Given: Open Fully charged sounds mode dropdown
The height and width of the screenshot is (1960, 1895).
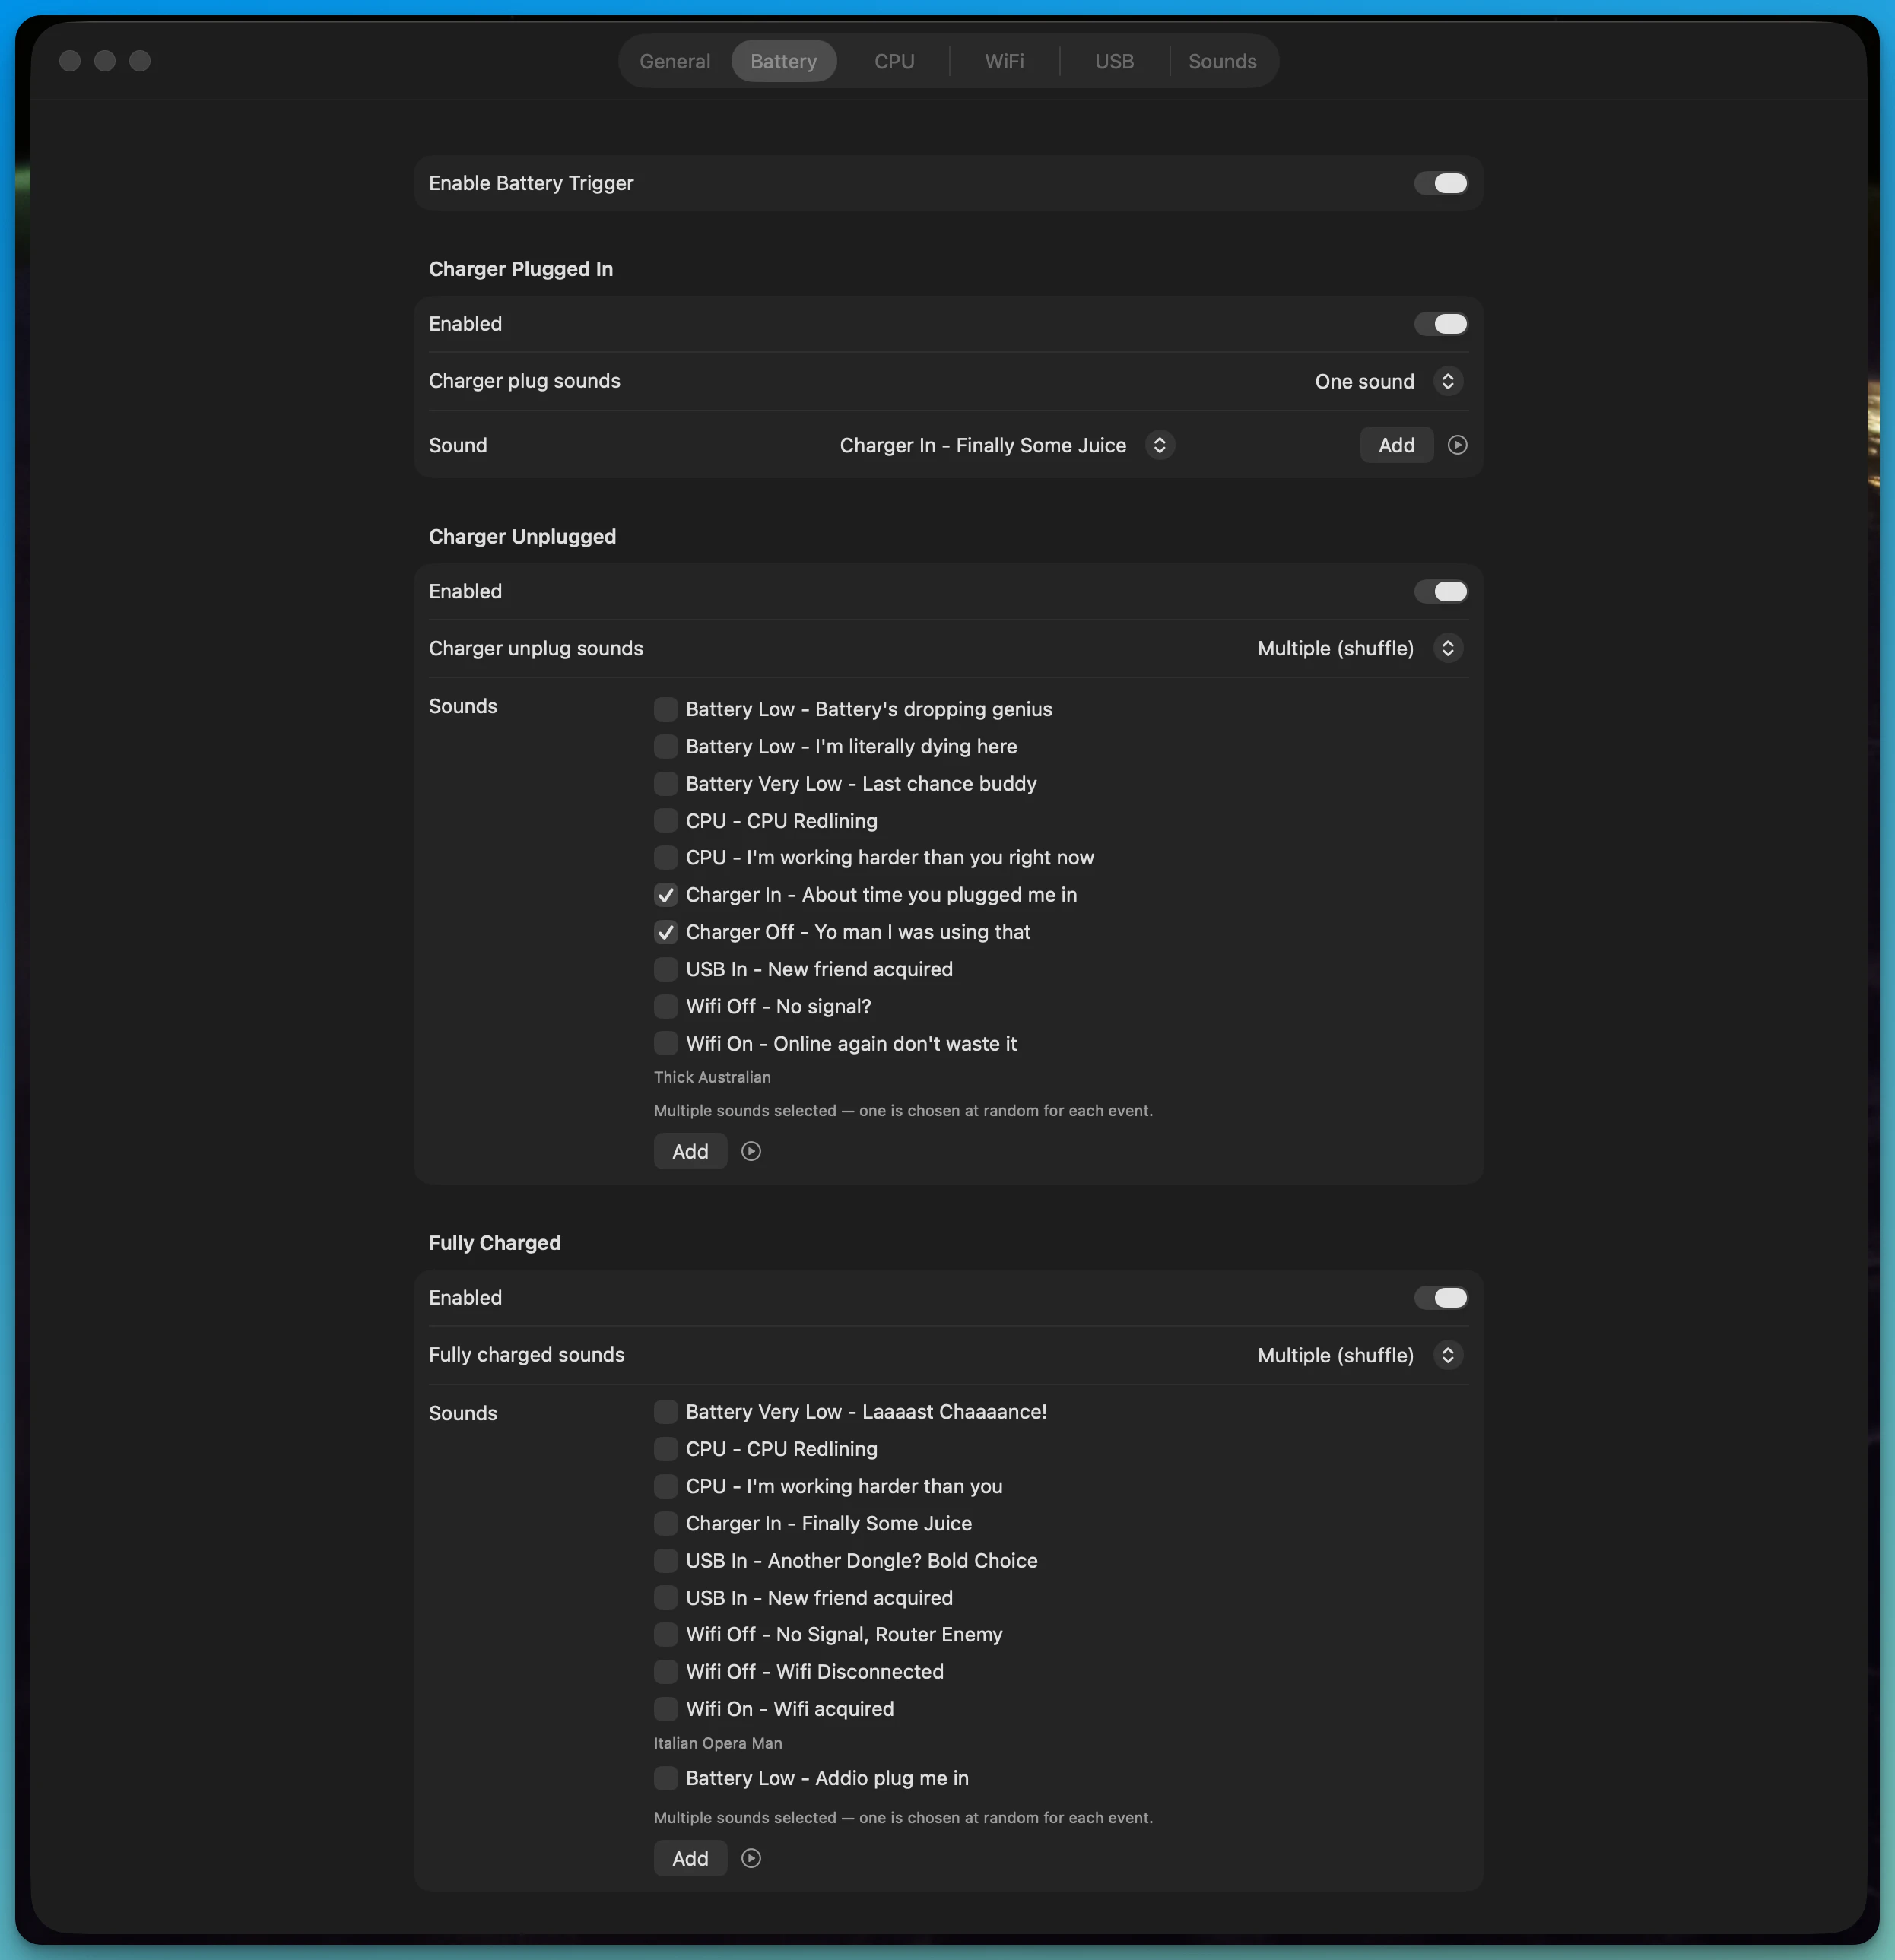Looking at the screenshot, I should point(1447,1355).
